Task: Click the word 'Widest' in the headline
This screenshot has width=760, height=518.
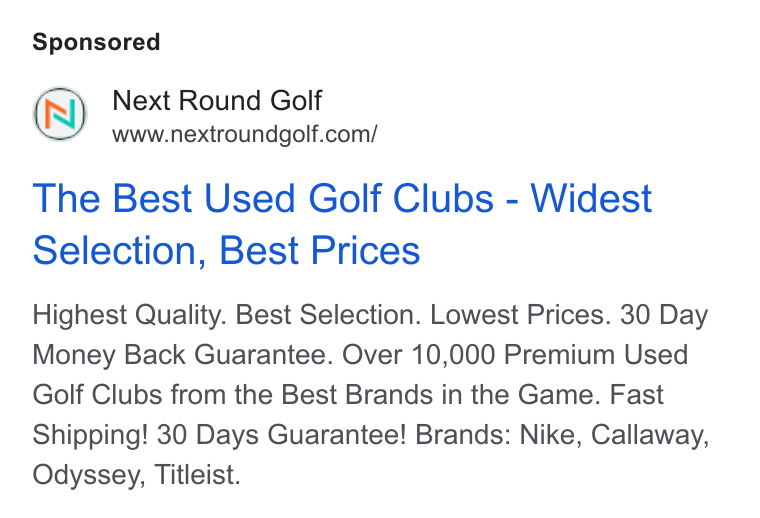Action: (591, 198)
